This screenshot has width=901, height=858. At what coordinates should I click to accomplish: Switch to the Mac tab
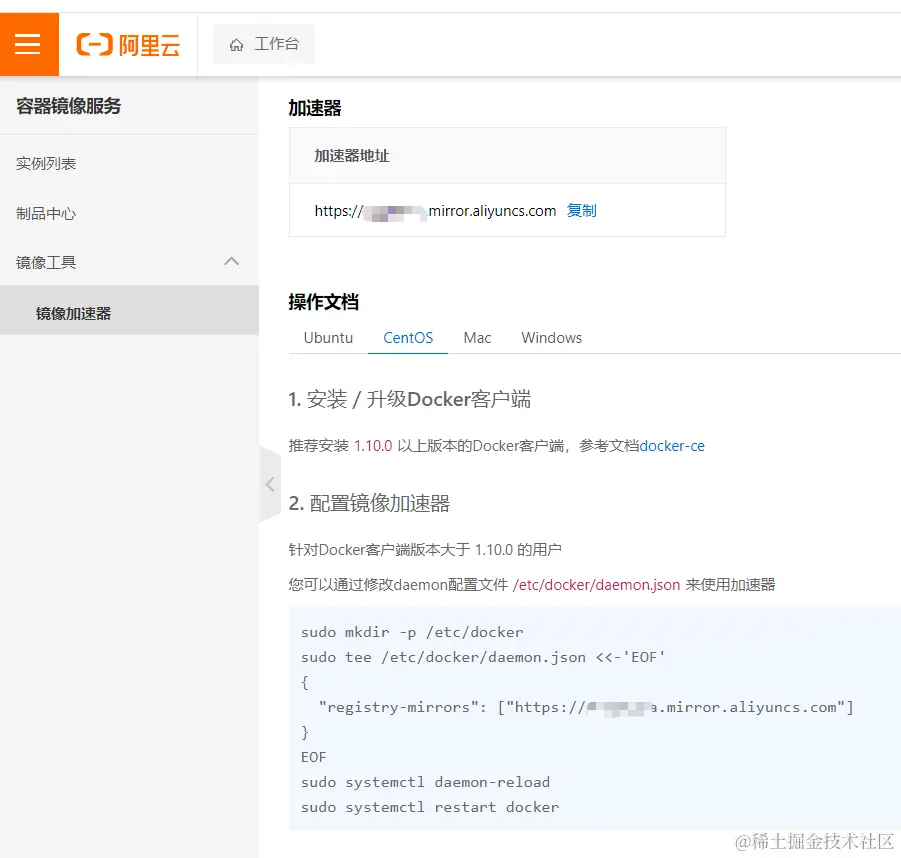[477, 338]
